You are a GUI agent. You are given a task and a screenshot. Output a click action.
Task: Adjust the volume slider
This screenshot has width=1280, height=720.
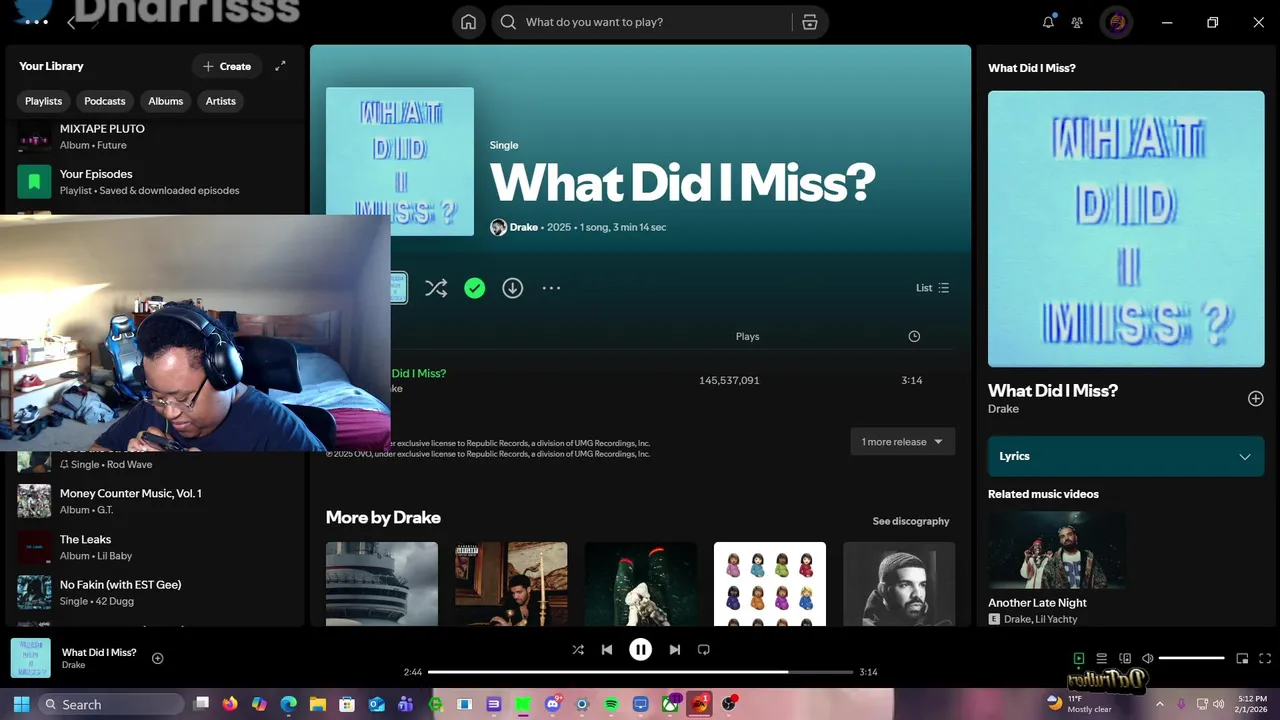point(1192,658)
